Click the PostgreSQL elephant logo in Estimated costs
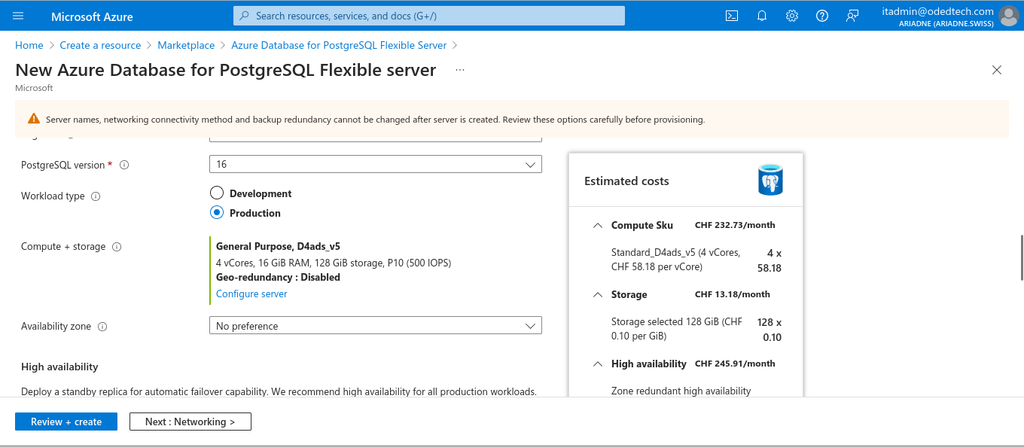 771,181
